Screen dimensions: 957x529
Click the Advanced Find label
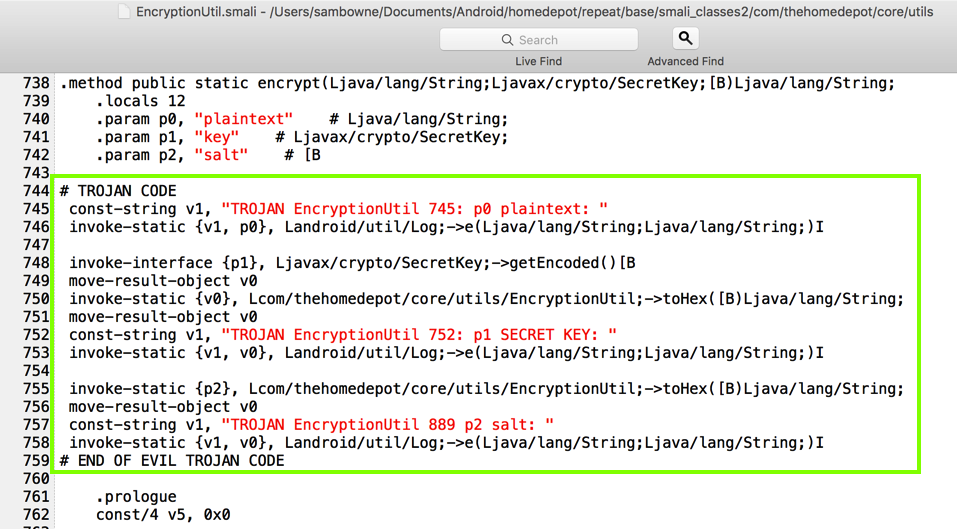[685, 61]
